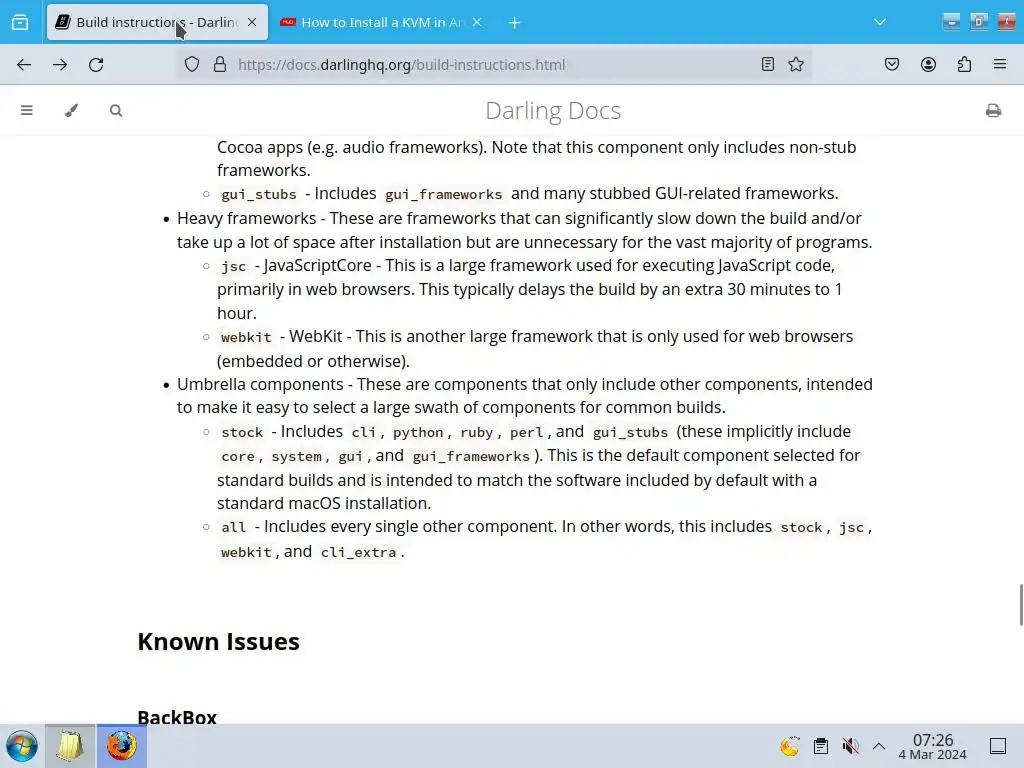Open Firefox account menu
The width and height of the screenshot is (1024, 768).
click(928, 64)
